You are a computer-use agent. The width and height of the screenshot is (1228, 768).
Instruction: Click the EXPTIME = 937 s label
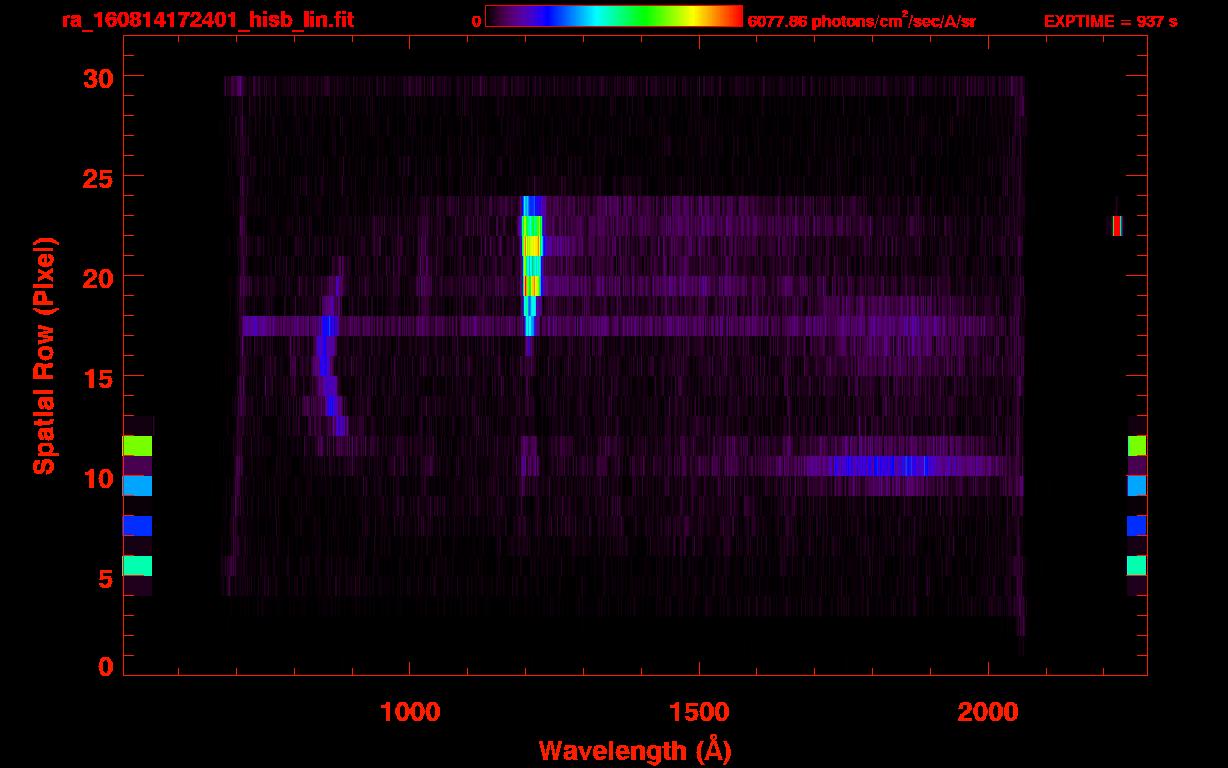[1110, 21]
